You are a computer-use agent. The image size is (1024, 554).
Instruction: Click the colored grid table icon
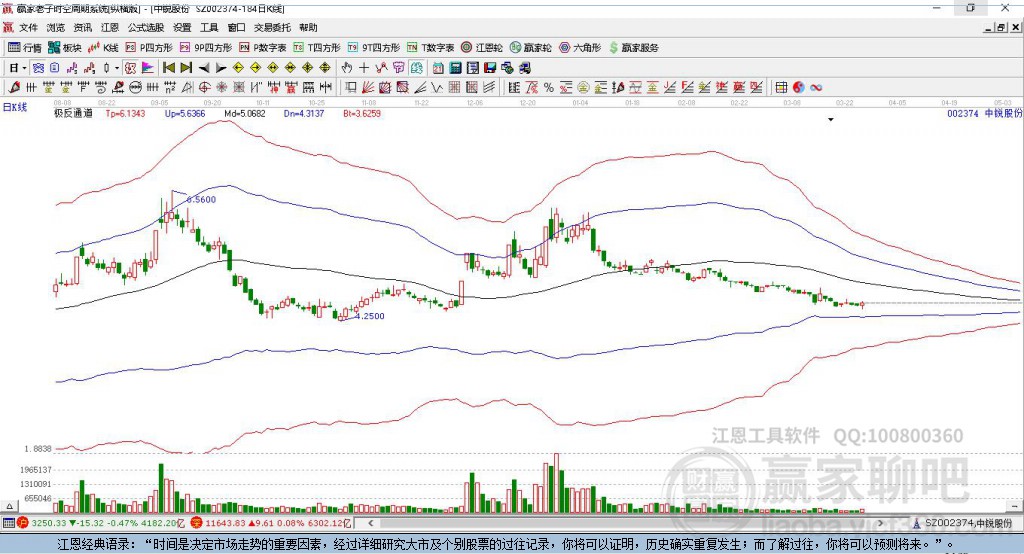click(x=781, y=87)
